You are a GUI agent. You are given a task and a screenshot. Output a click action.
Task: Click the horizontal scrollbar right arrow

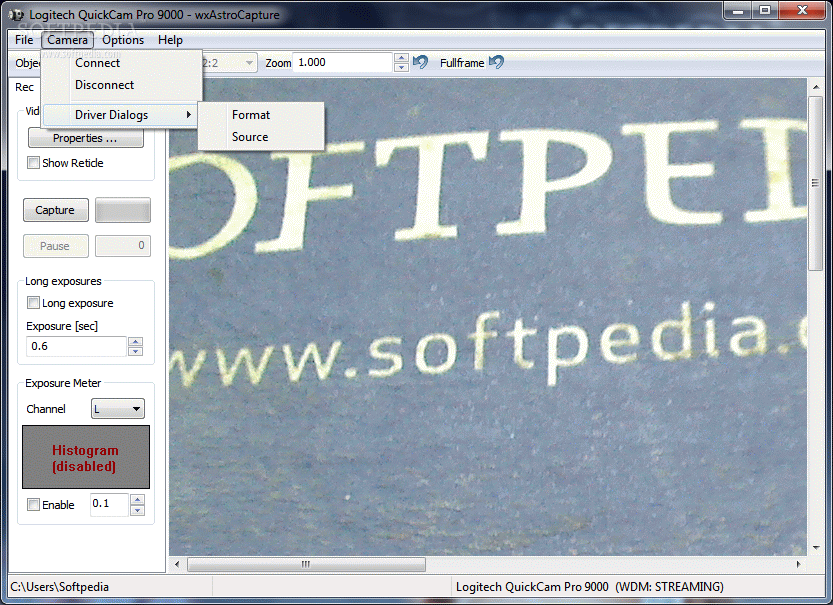pyautogui.click(x=799, y=564)
